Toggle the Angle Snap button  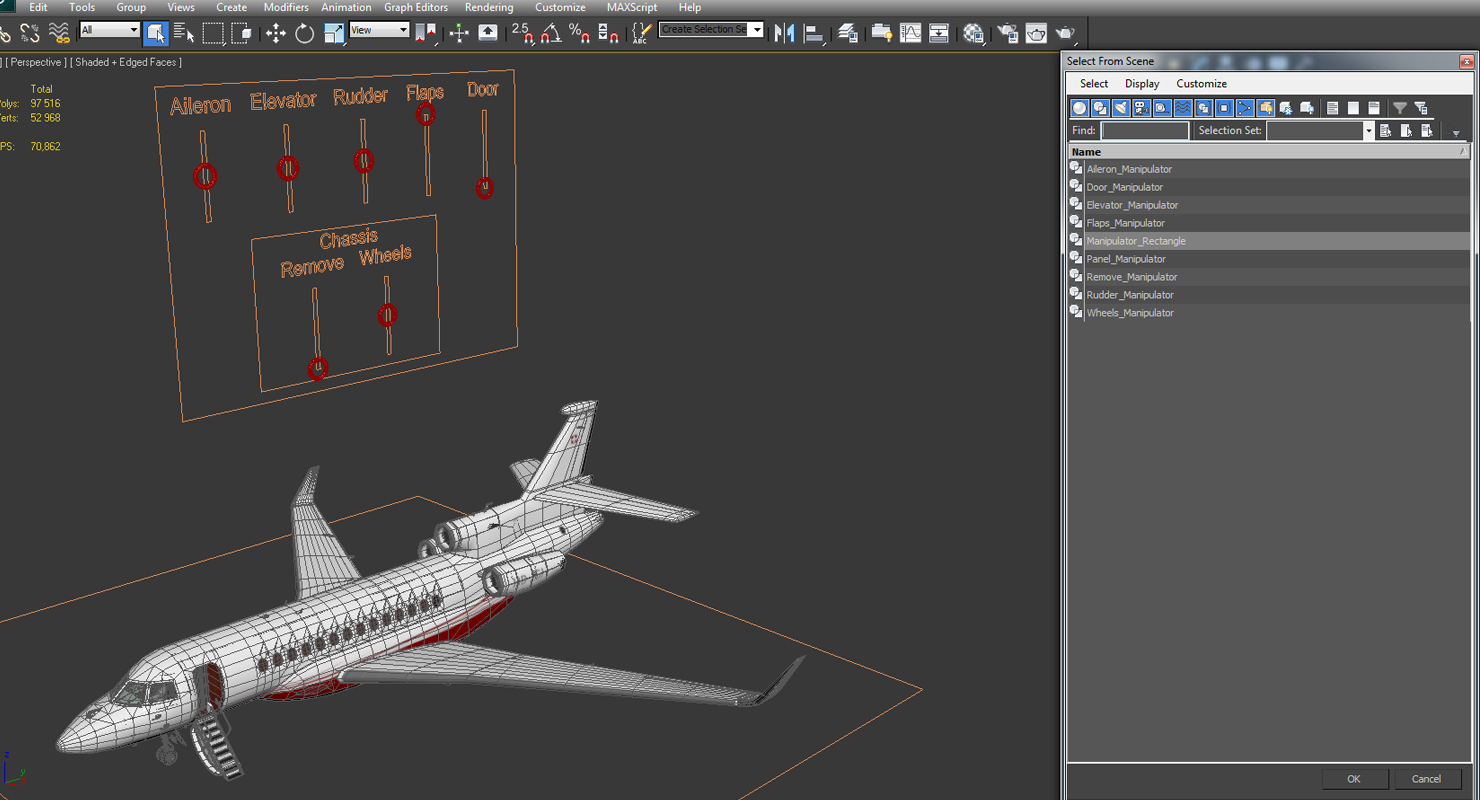(550, 33)
